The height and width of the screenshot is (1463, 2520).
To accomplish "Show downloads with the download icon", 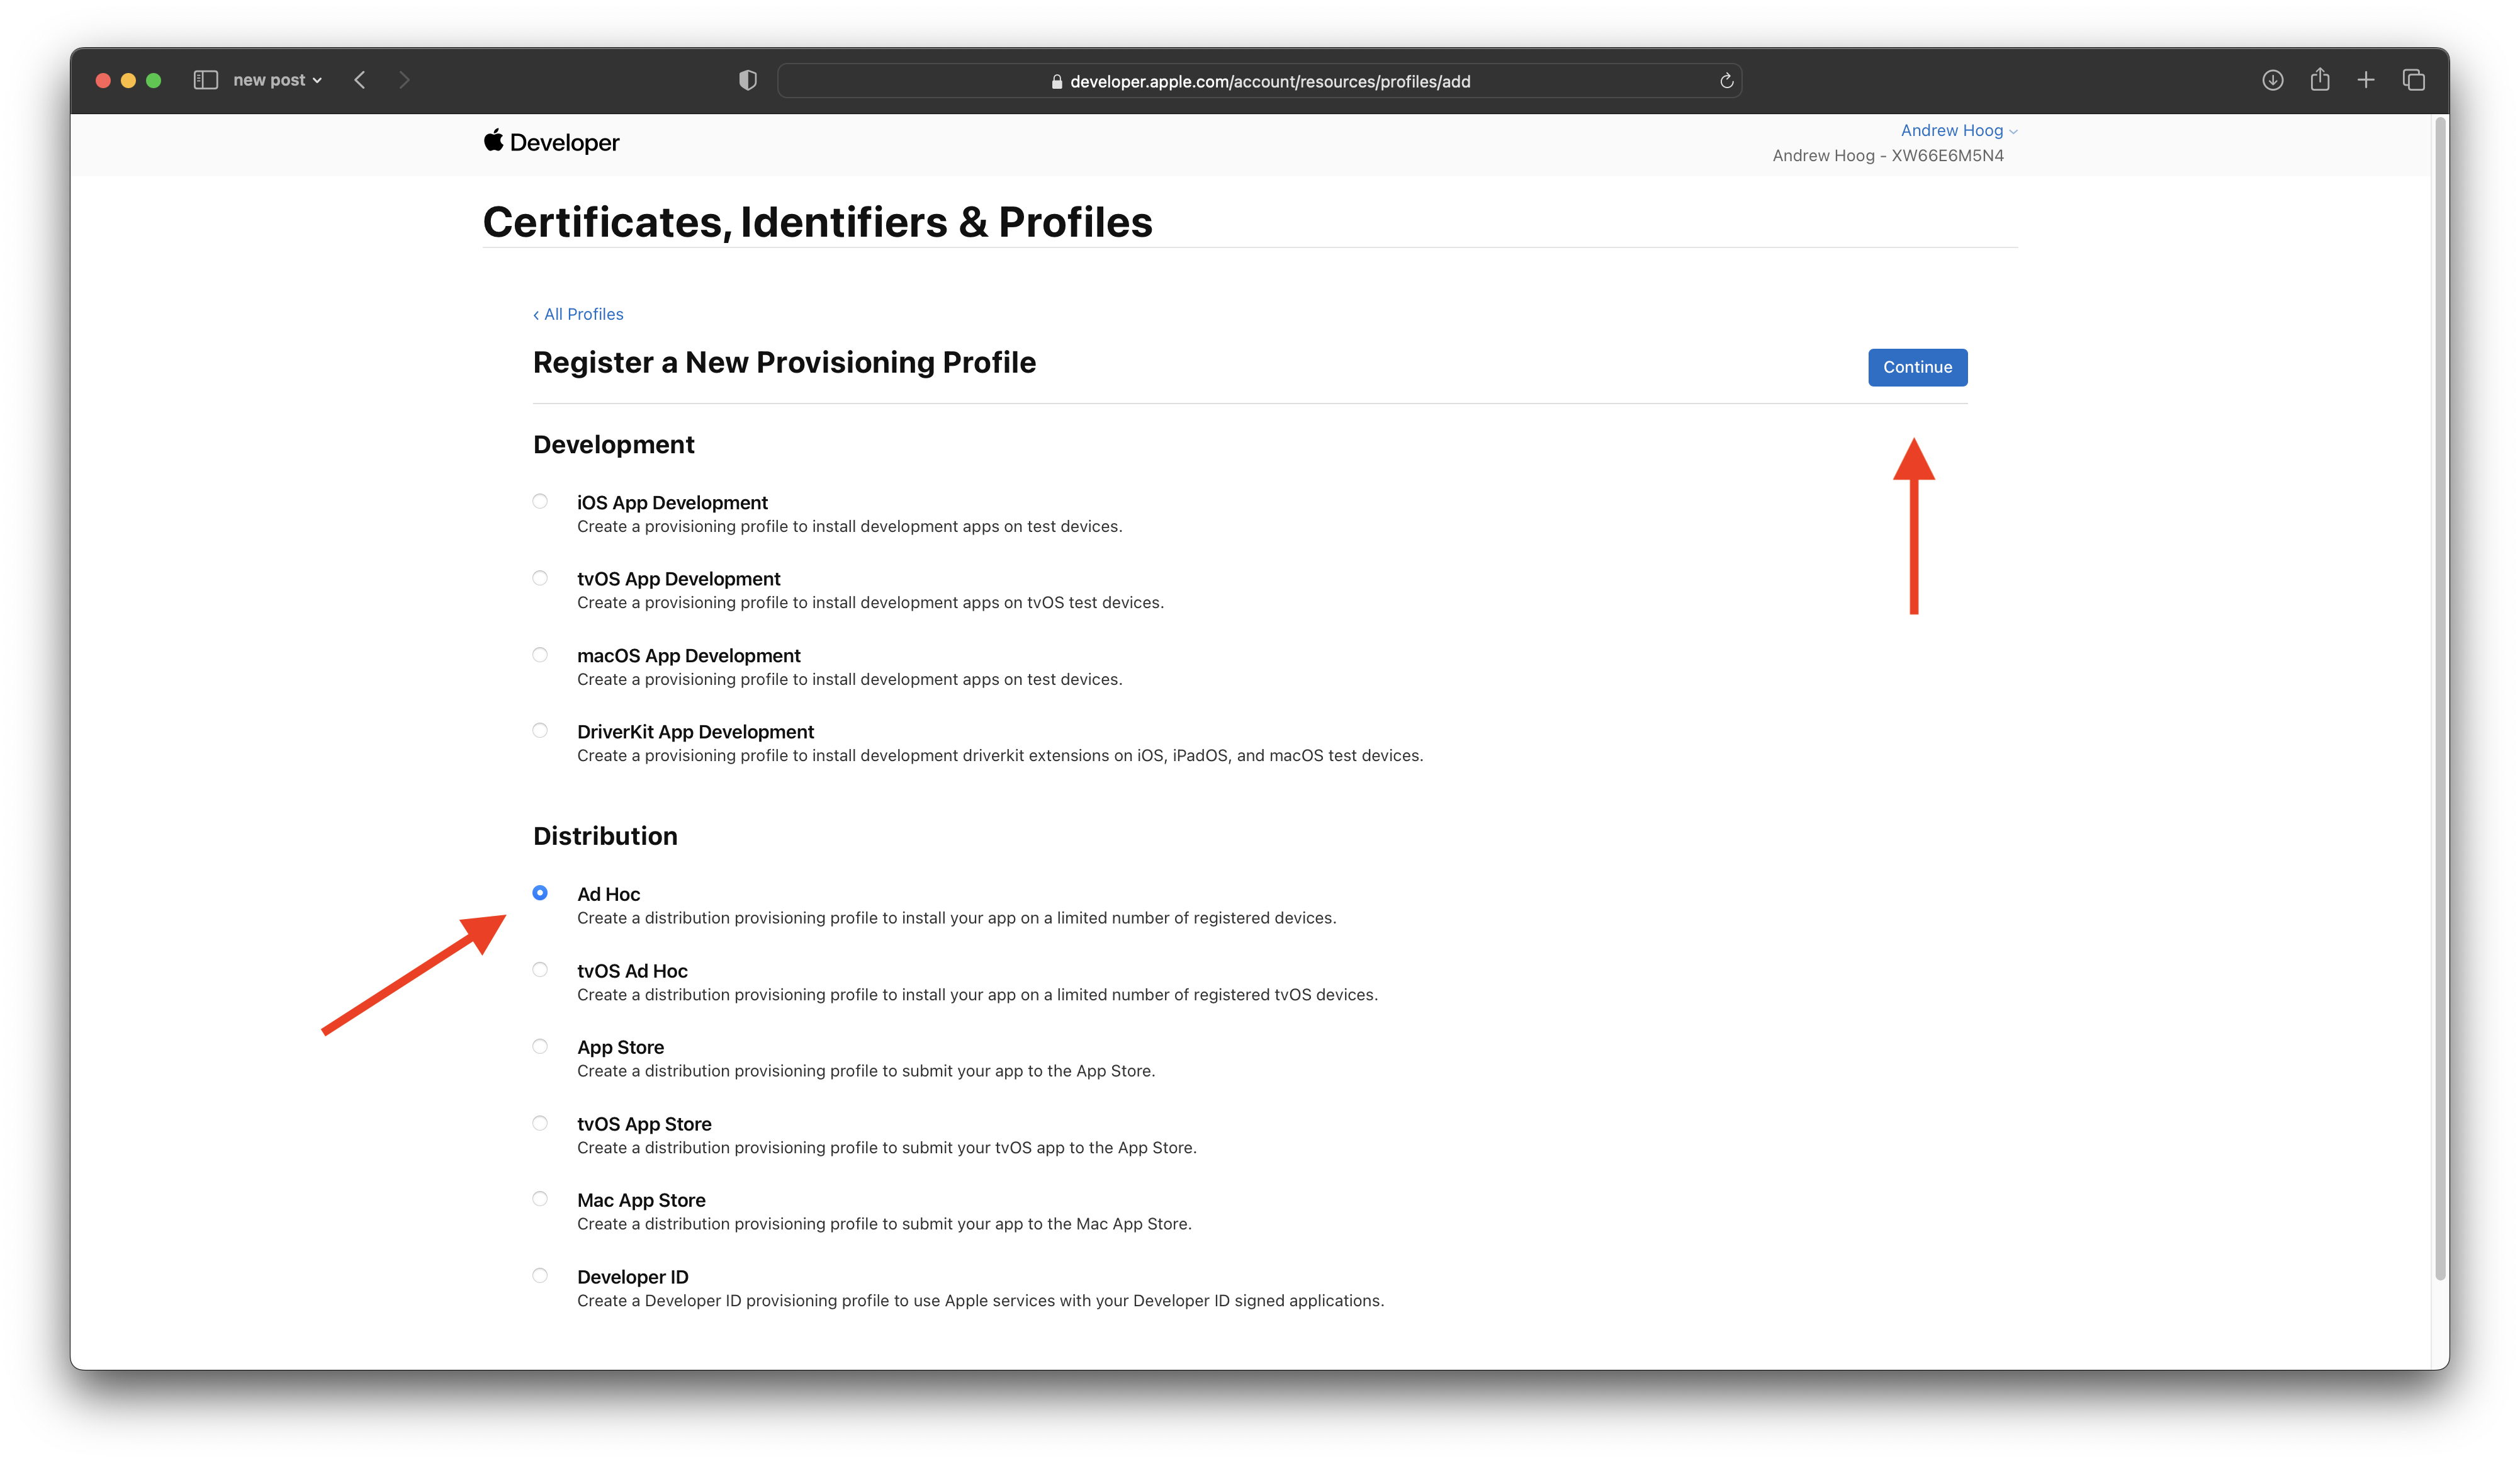I will (x=2272, y=80).
